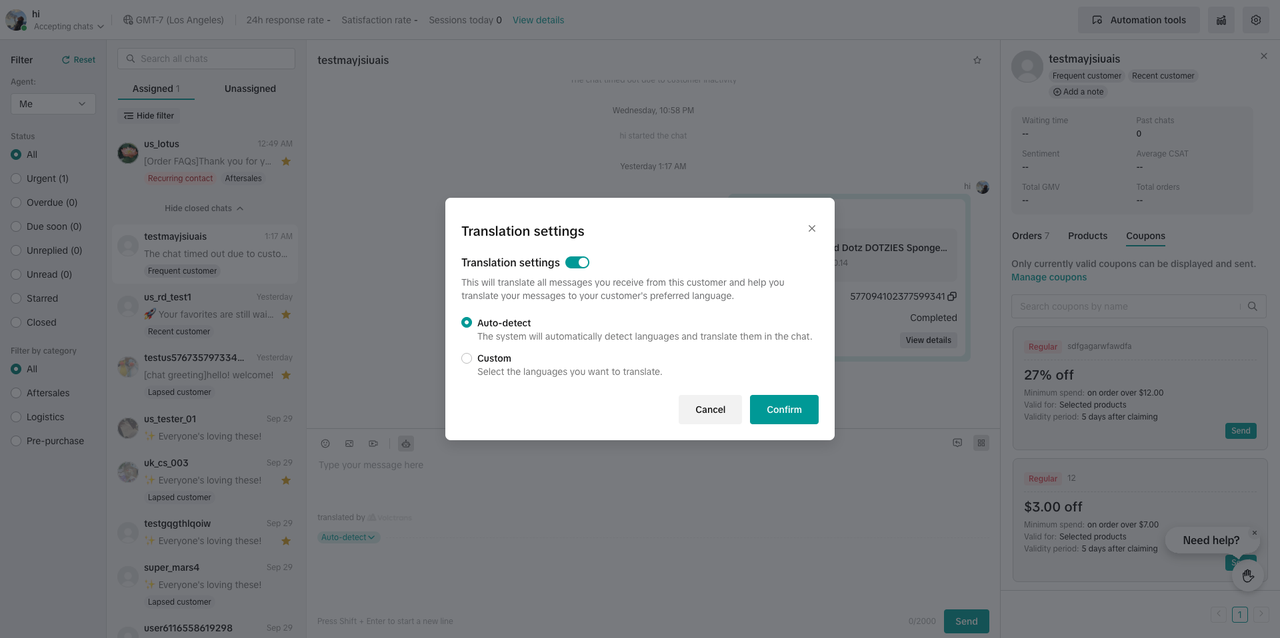Screen dimensions: 1280x638
Task: Expand the Auto-detect language dropdown below message box
Action: click(349, 537)
